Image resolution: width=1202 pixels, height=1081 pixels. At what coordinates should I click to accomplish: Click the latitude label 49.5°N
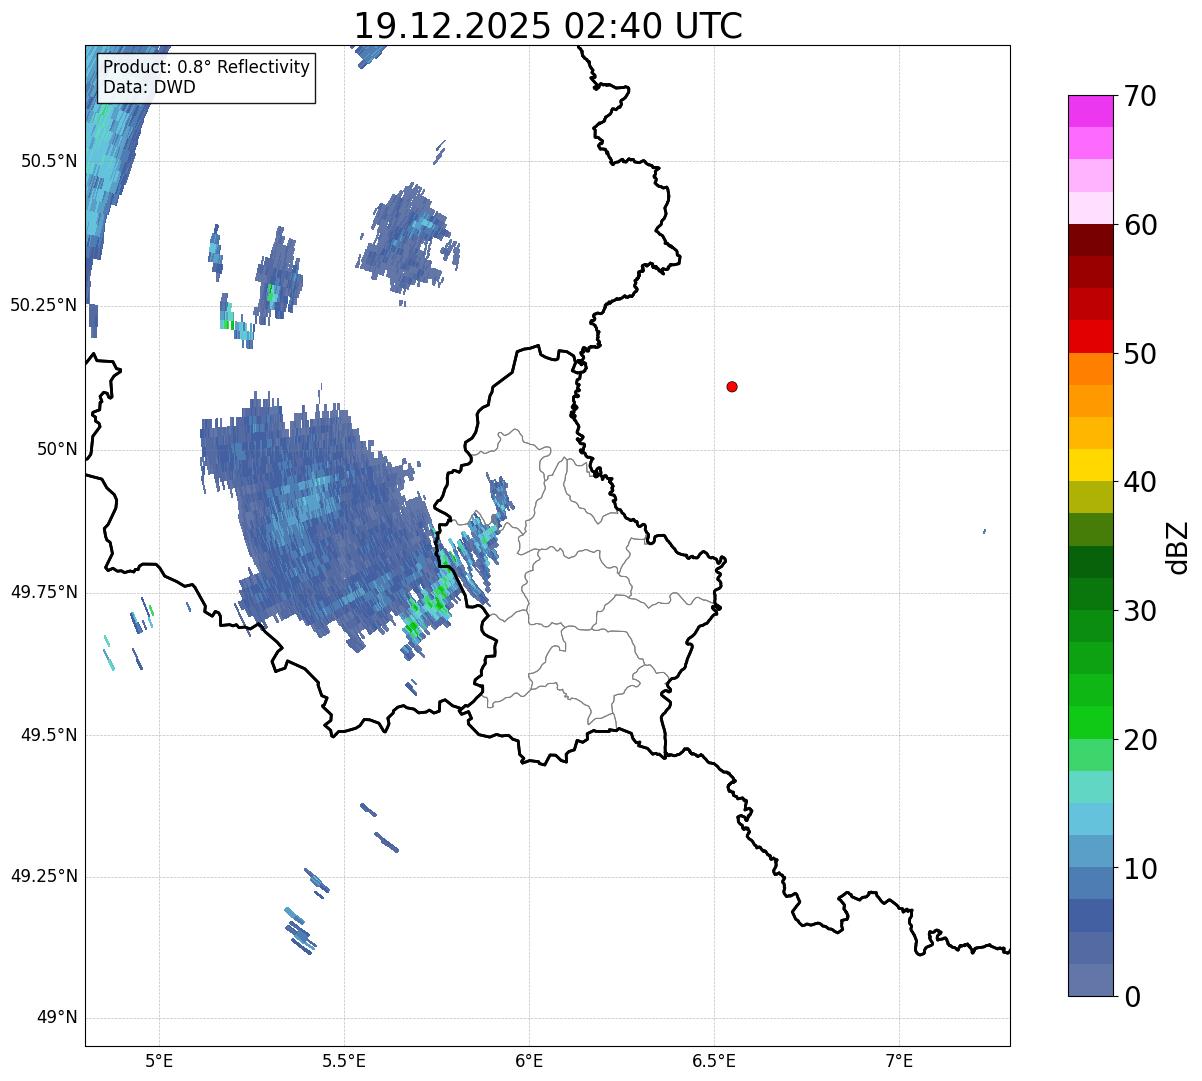pos(48,735)
